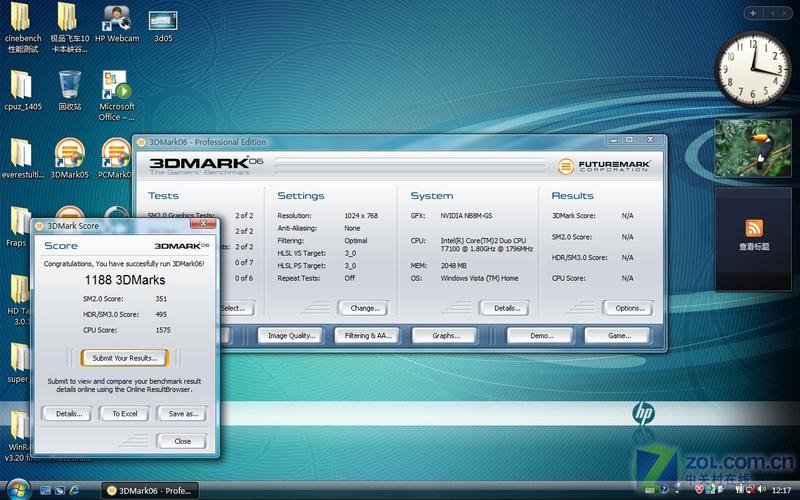This screenshot has height=500, width=800.
Task: Open the results Options button
Action: click(x=629, y=308)
